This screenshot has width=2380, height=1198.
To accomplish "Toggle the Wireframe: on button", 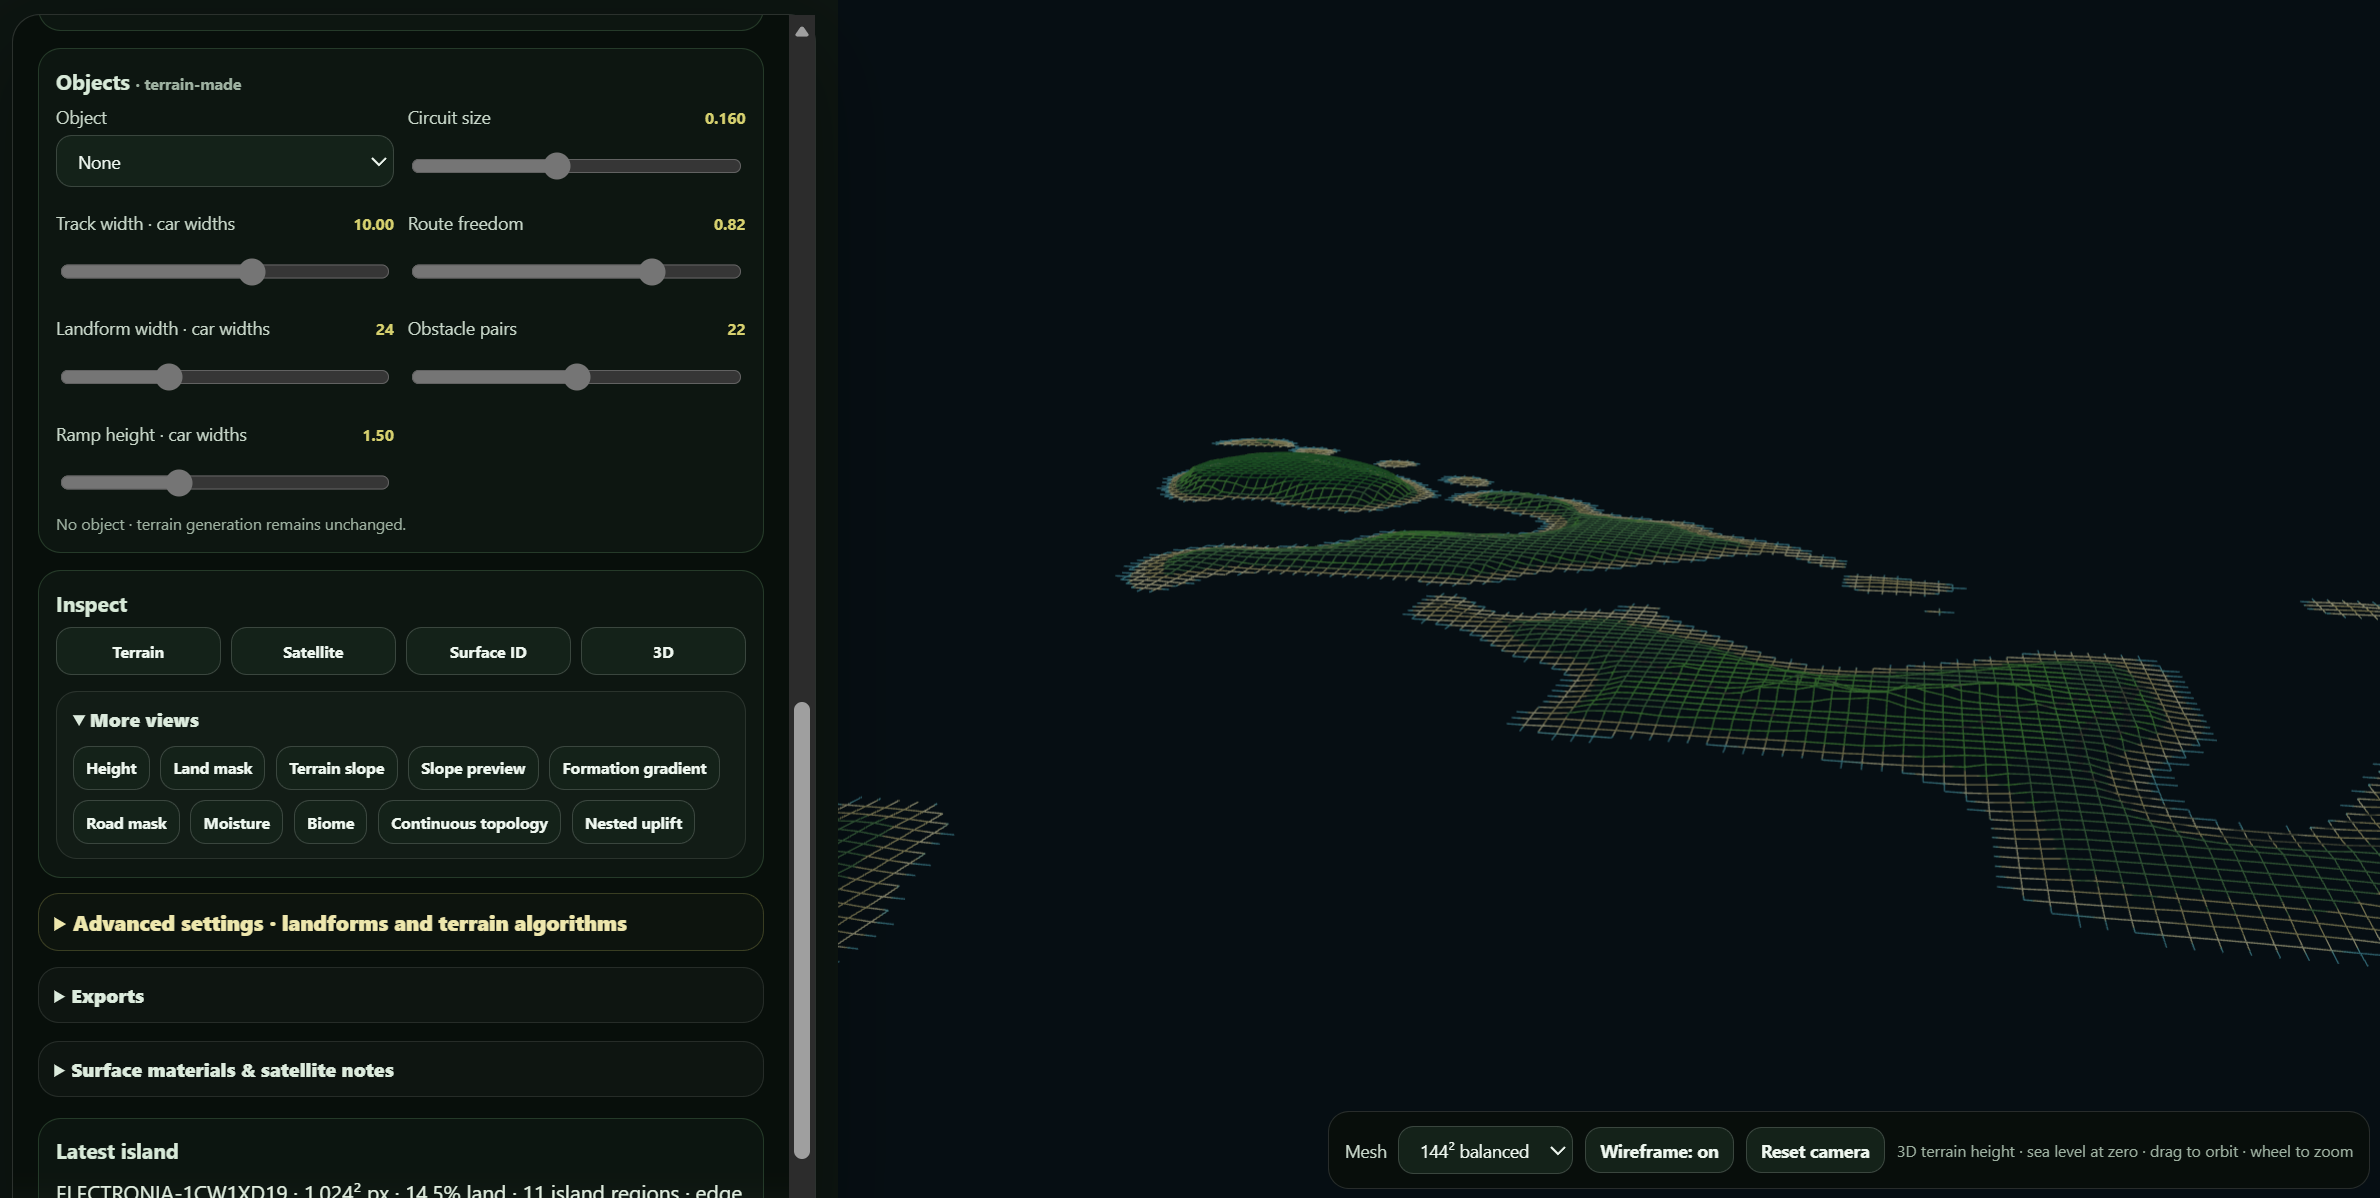I will coord(1659,1151).
